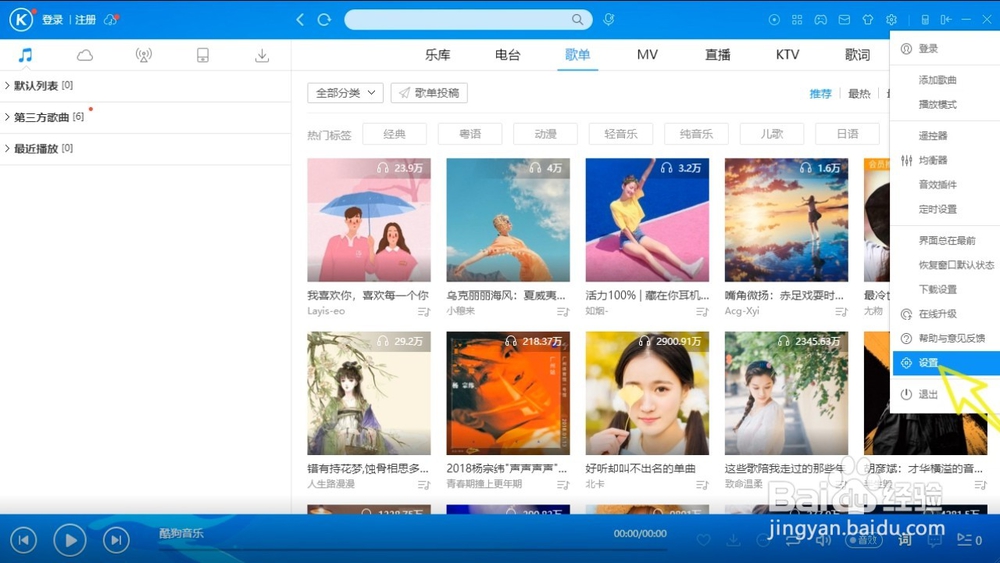Open the skin shirt icon
This screenshot has width=1000, height=563.
click(x=868, y=20)
